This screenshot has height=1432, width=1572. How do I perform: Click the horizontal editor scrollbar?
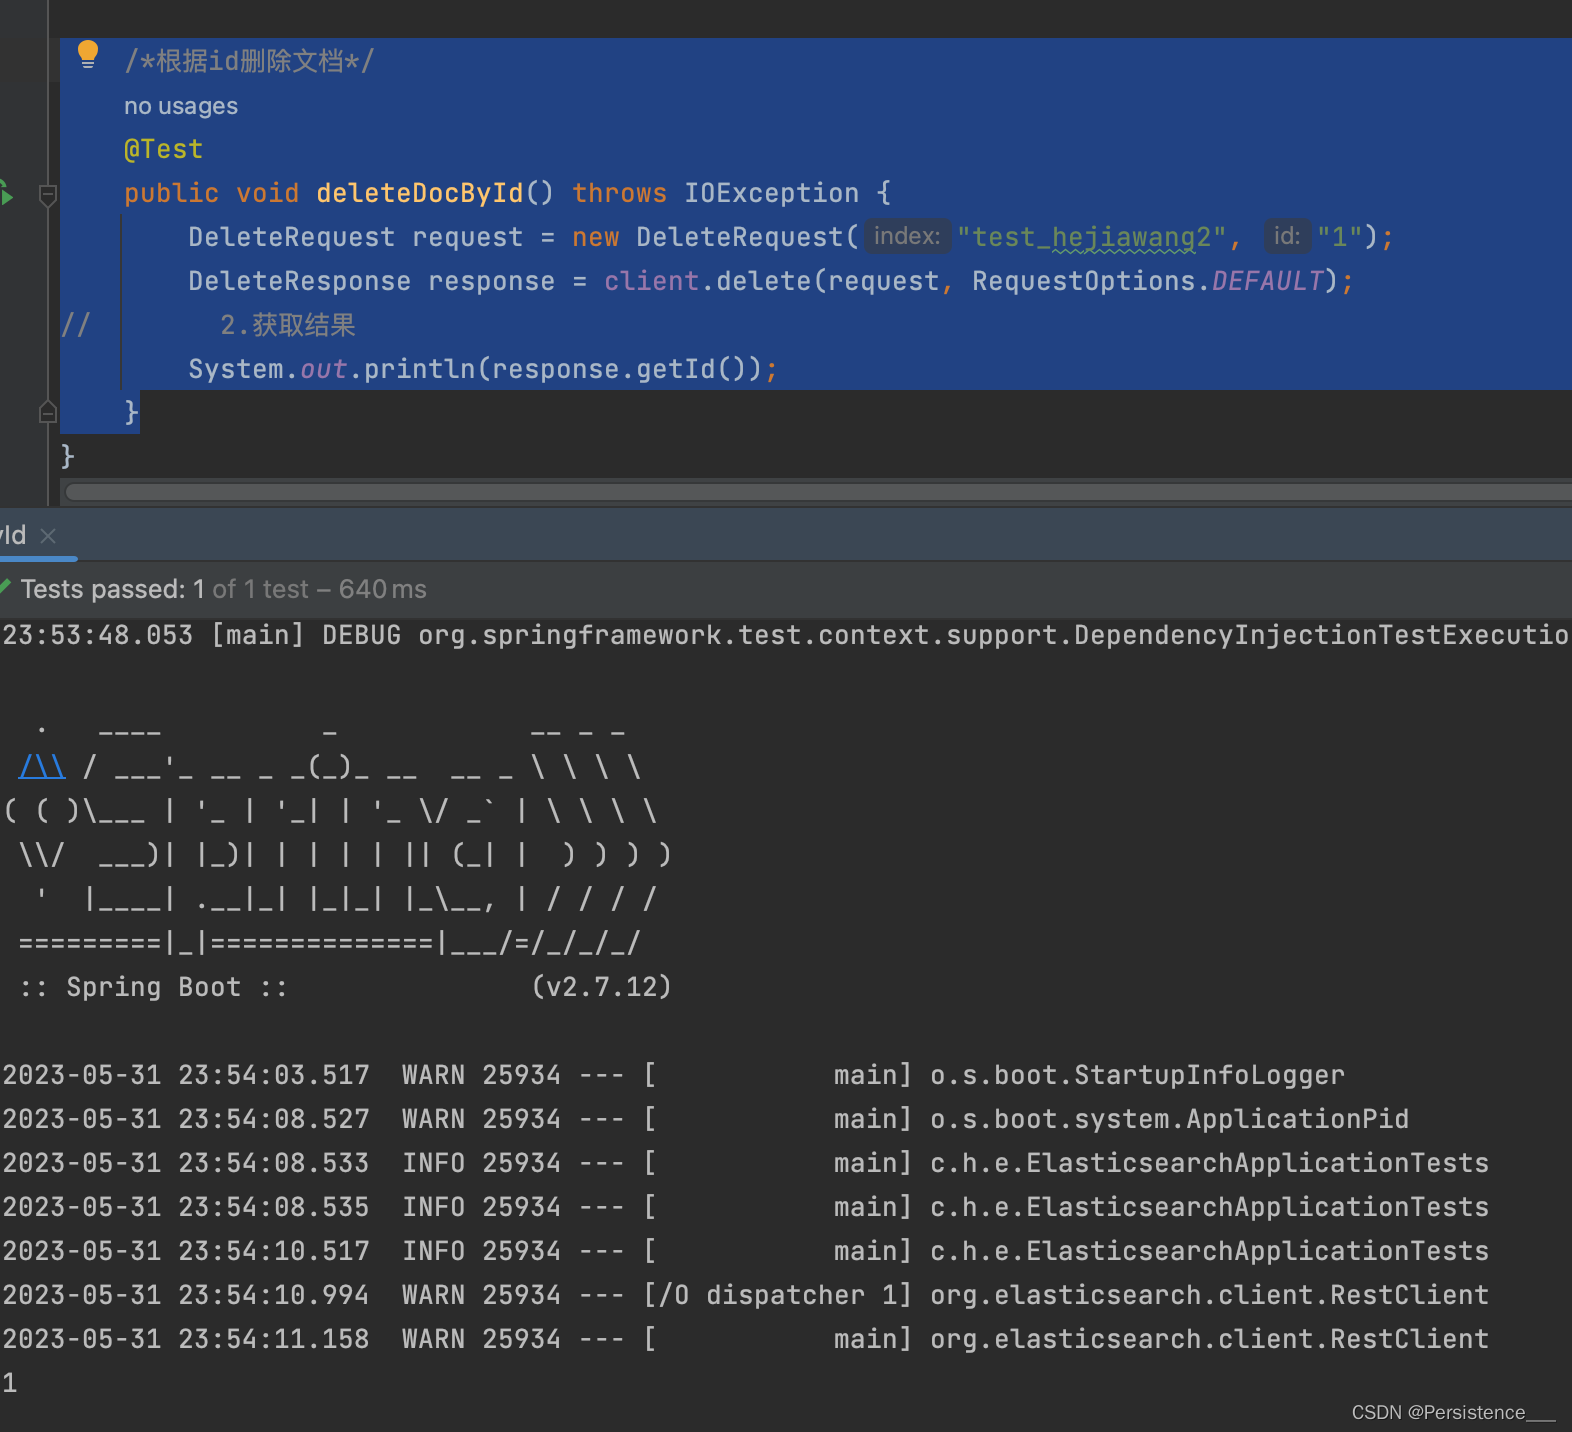pyautogui.click(x=818, y=491)
